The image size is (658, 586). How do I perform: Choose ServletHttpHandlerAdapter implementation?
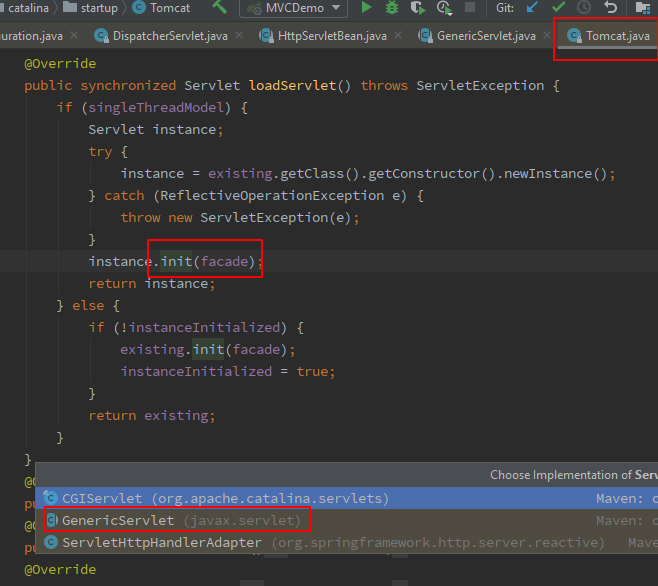pyautogui.click(x=347, y=542)
